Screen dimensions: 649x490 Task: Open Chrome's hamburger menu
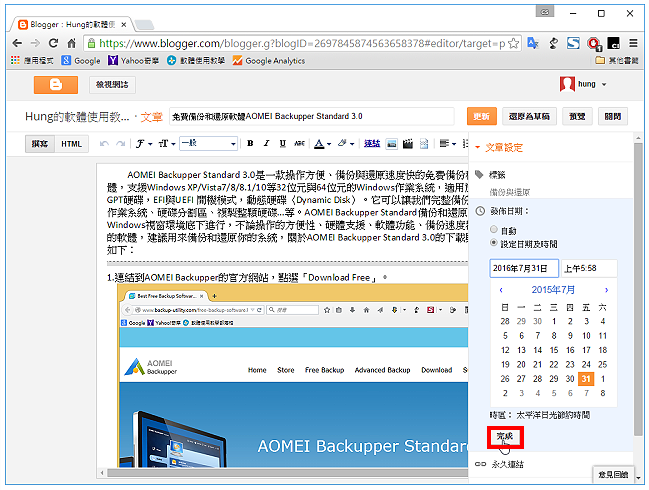point(633,43)
